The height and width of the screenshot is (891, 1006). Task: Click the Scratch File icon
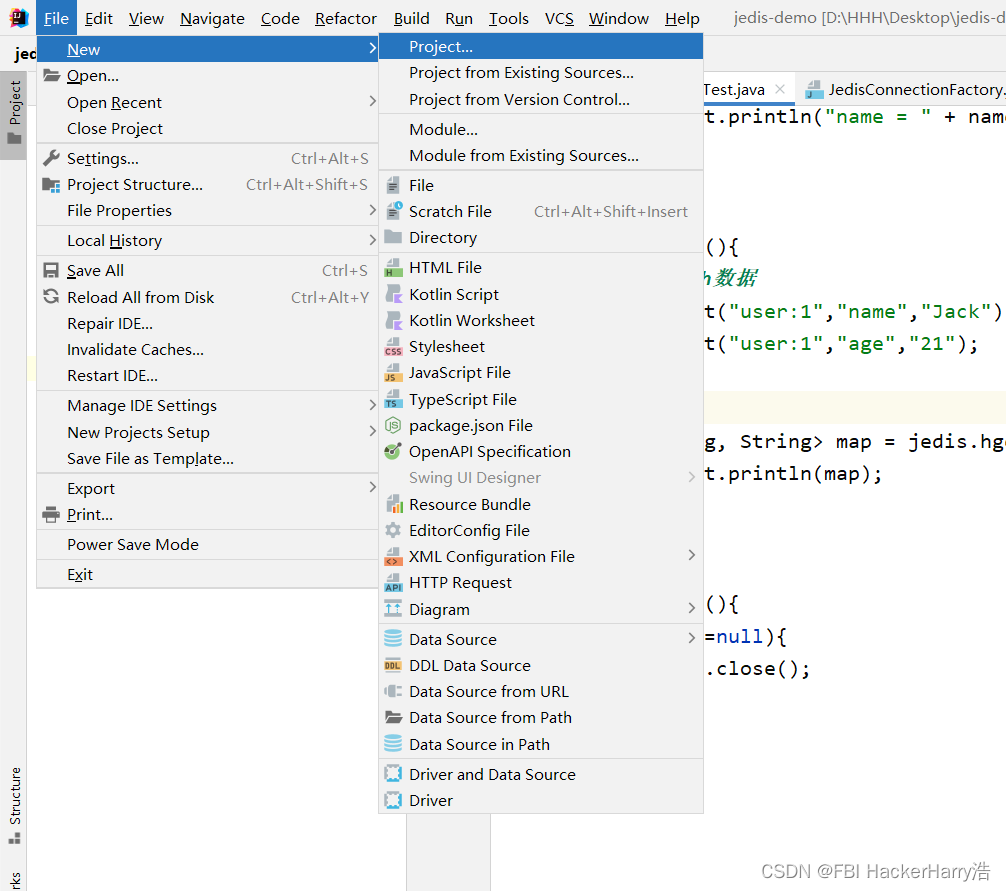(x=393, y=211)
